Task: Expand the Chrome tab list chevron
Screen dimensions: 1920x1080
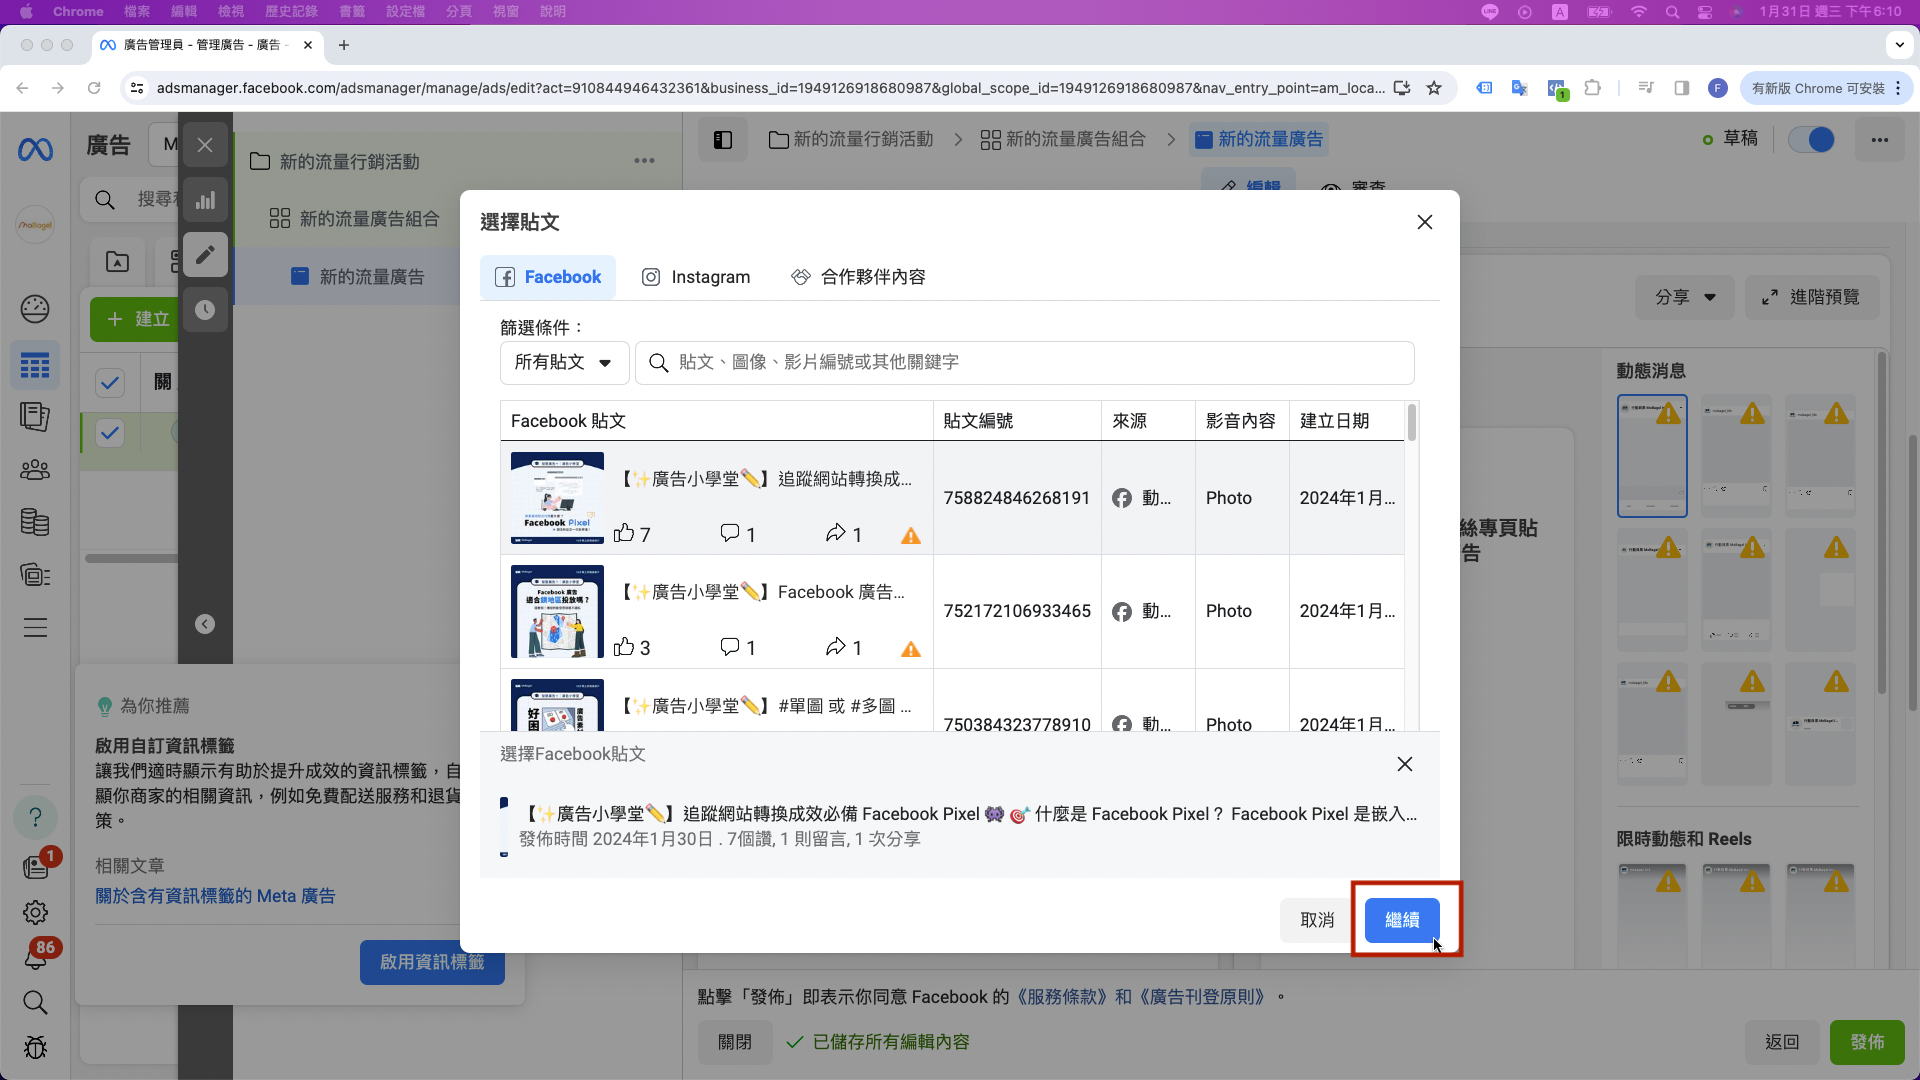Action: pos(1899,45)
